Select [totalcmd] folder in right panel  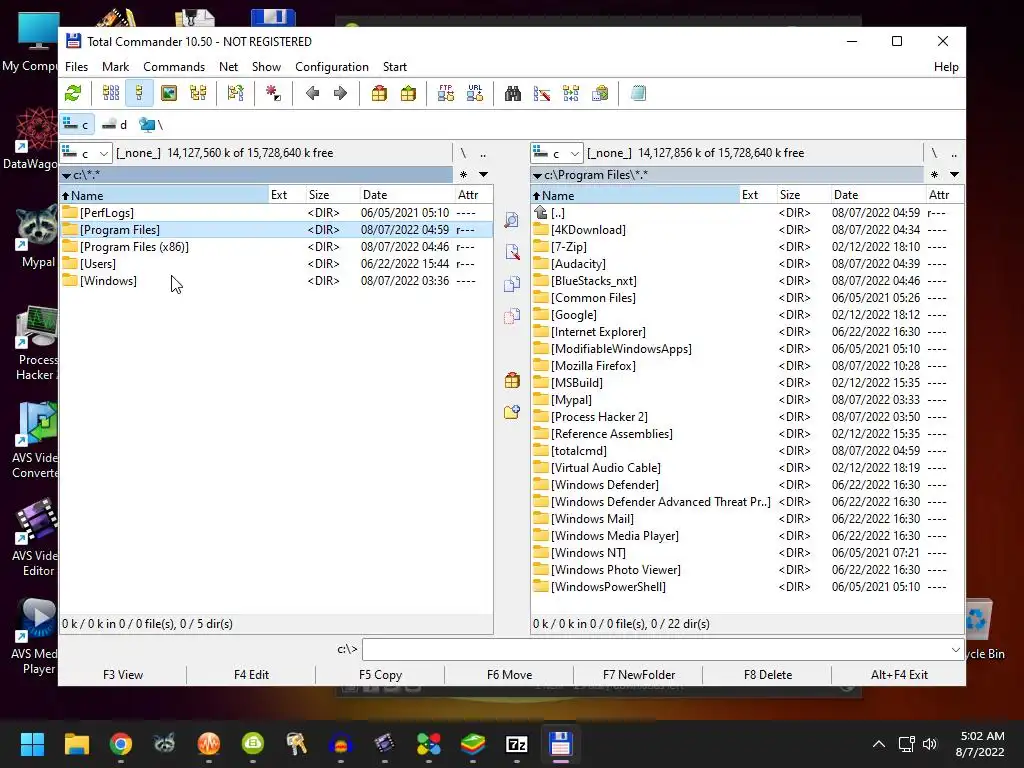(x=747, y=451)
